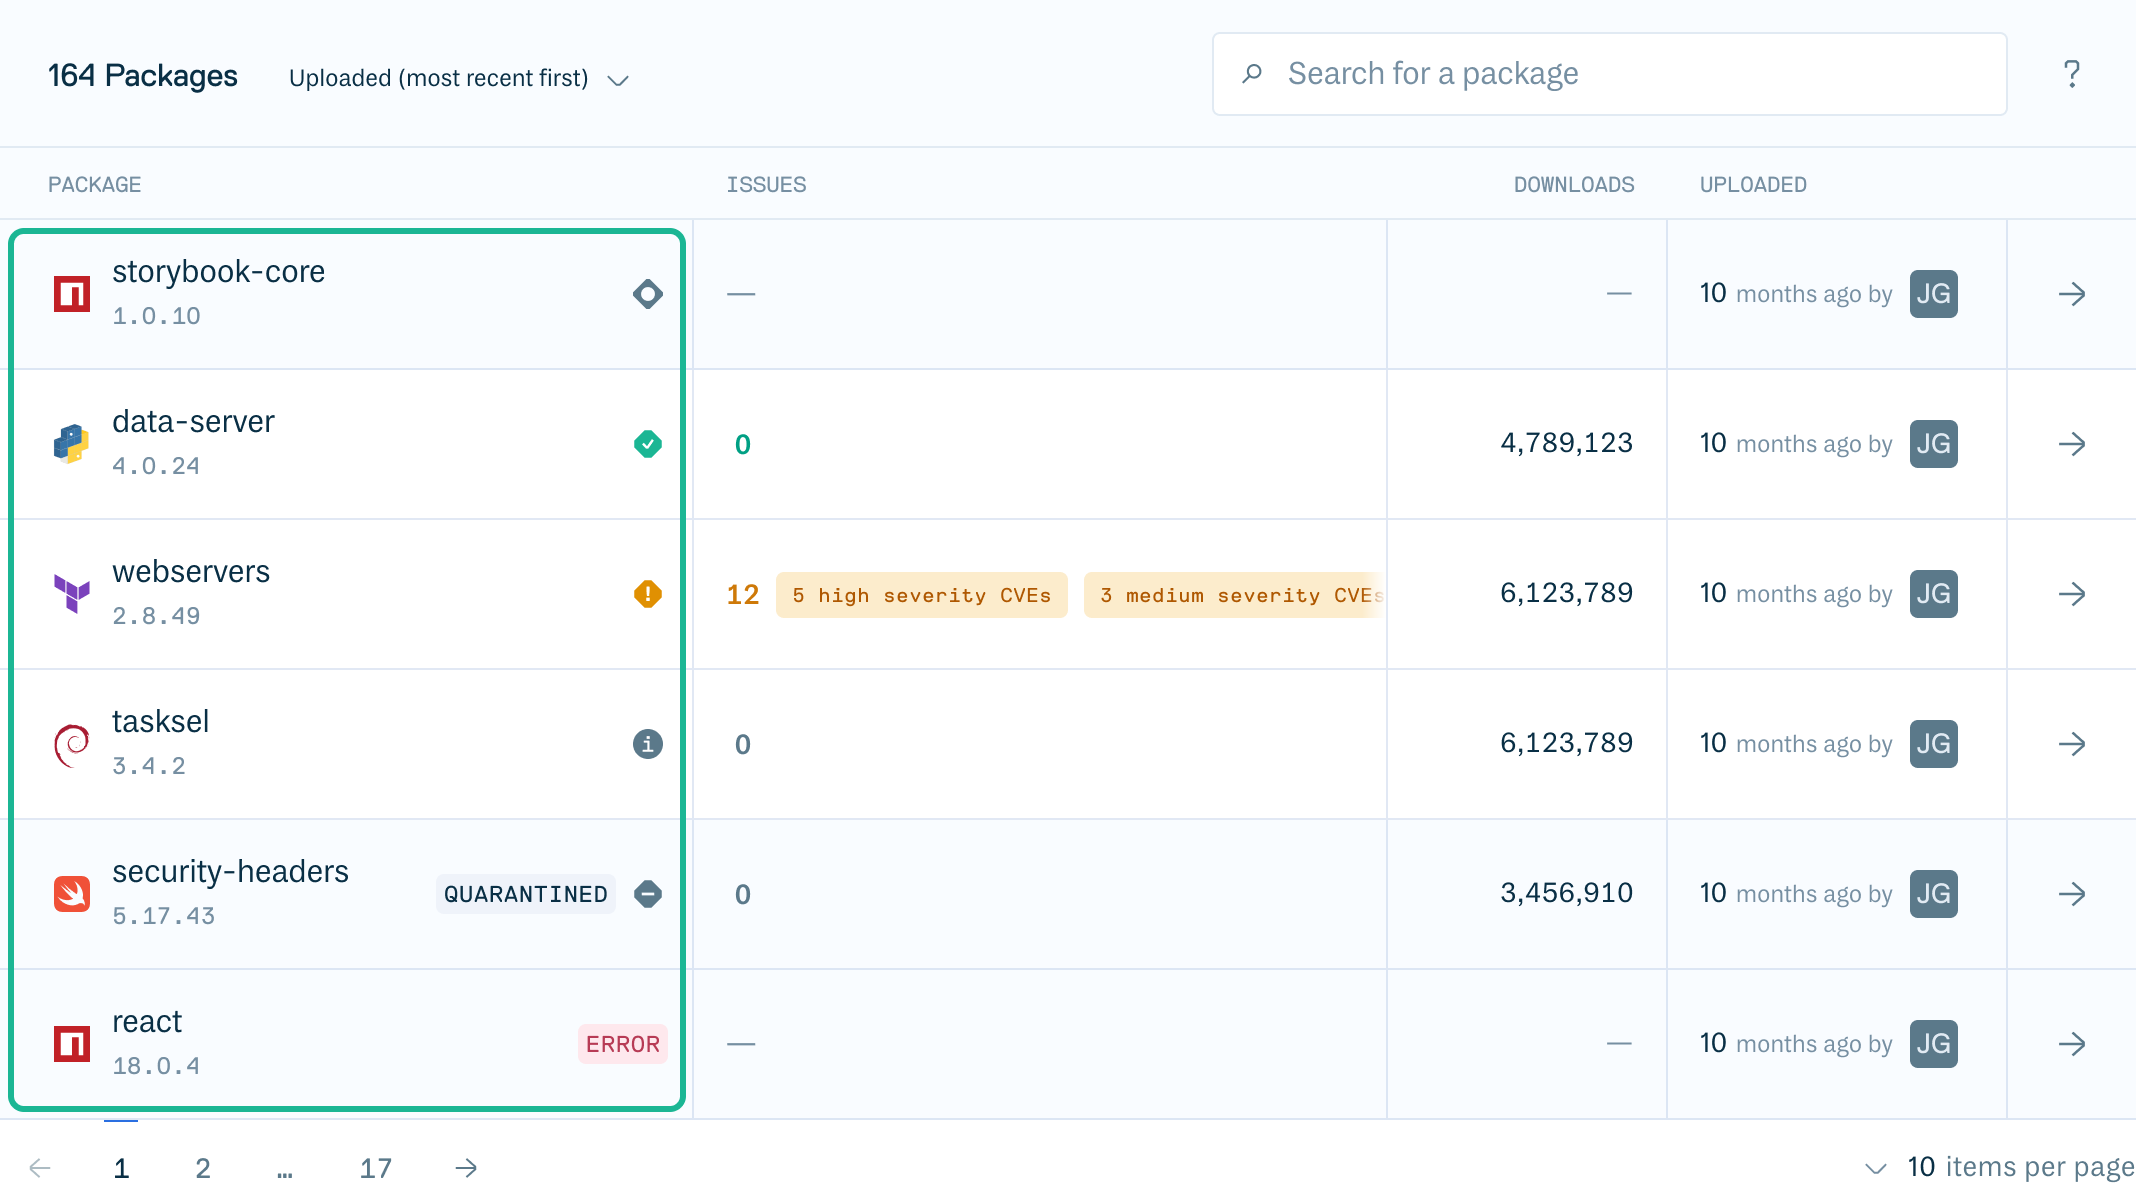Click JG avatar in webservers row
This screenshot has width=2136, height=1184.
1934,594
